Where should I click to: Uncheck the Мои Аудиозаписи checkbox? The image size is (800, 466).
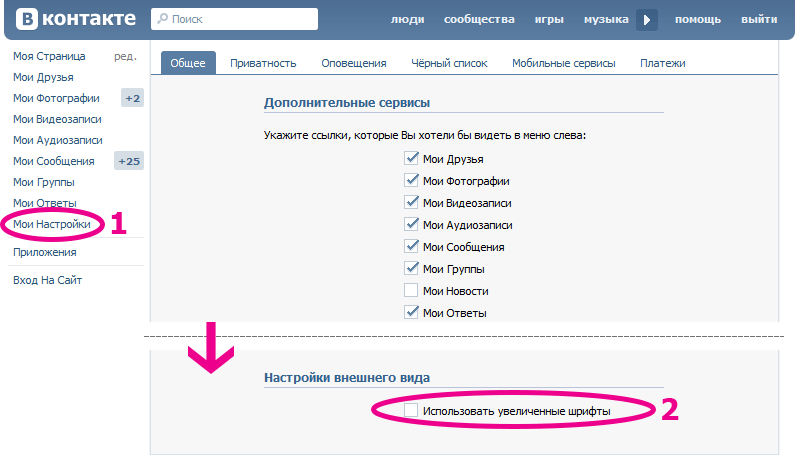[x=411, y=224]
